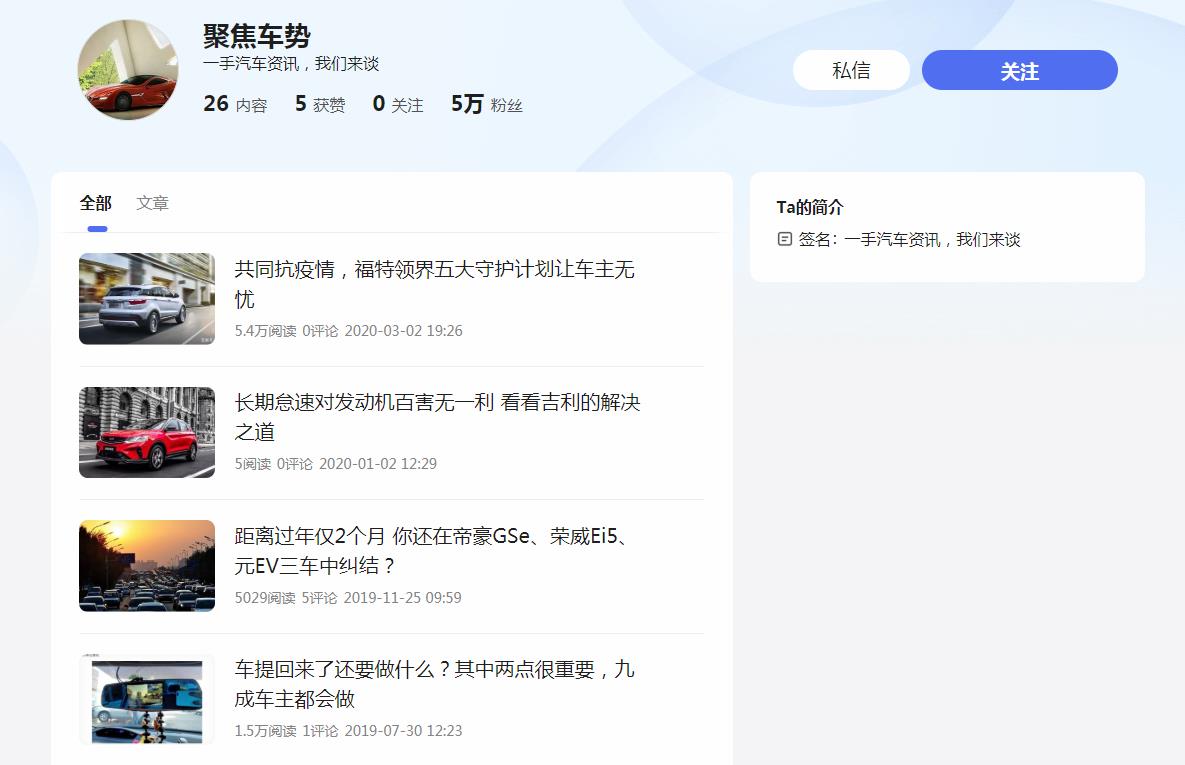
Task: Click the signature icon in Ta的简介
Action: pyautogui.click(x=784, y=239)
